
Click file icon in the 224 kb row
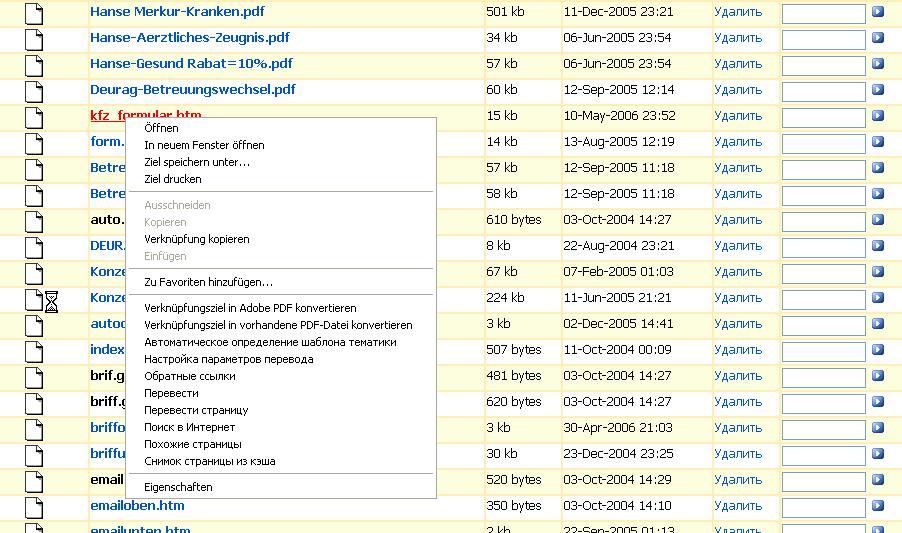coord(34,300)
